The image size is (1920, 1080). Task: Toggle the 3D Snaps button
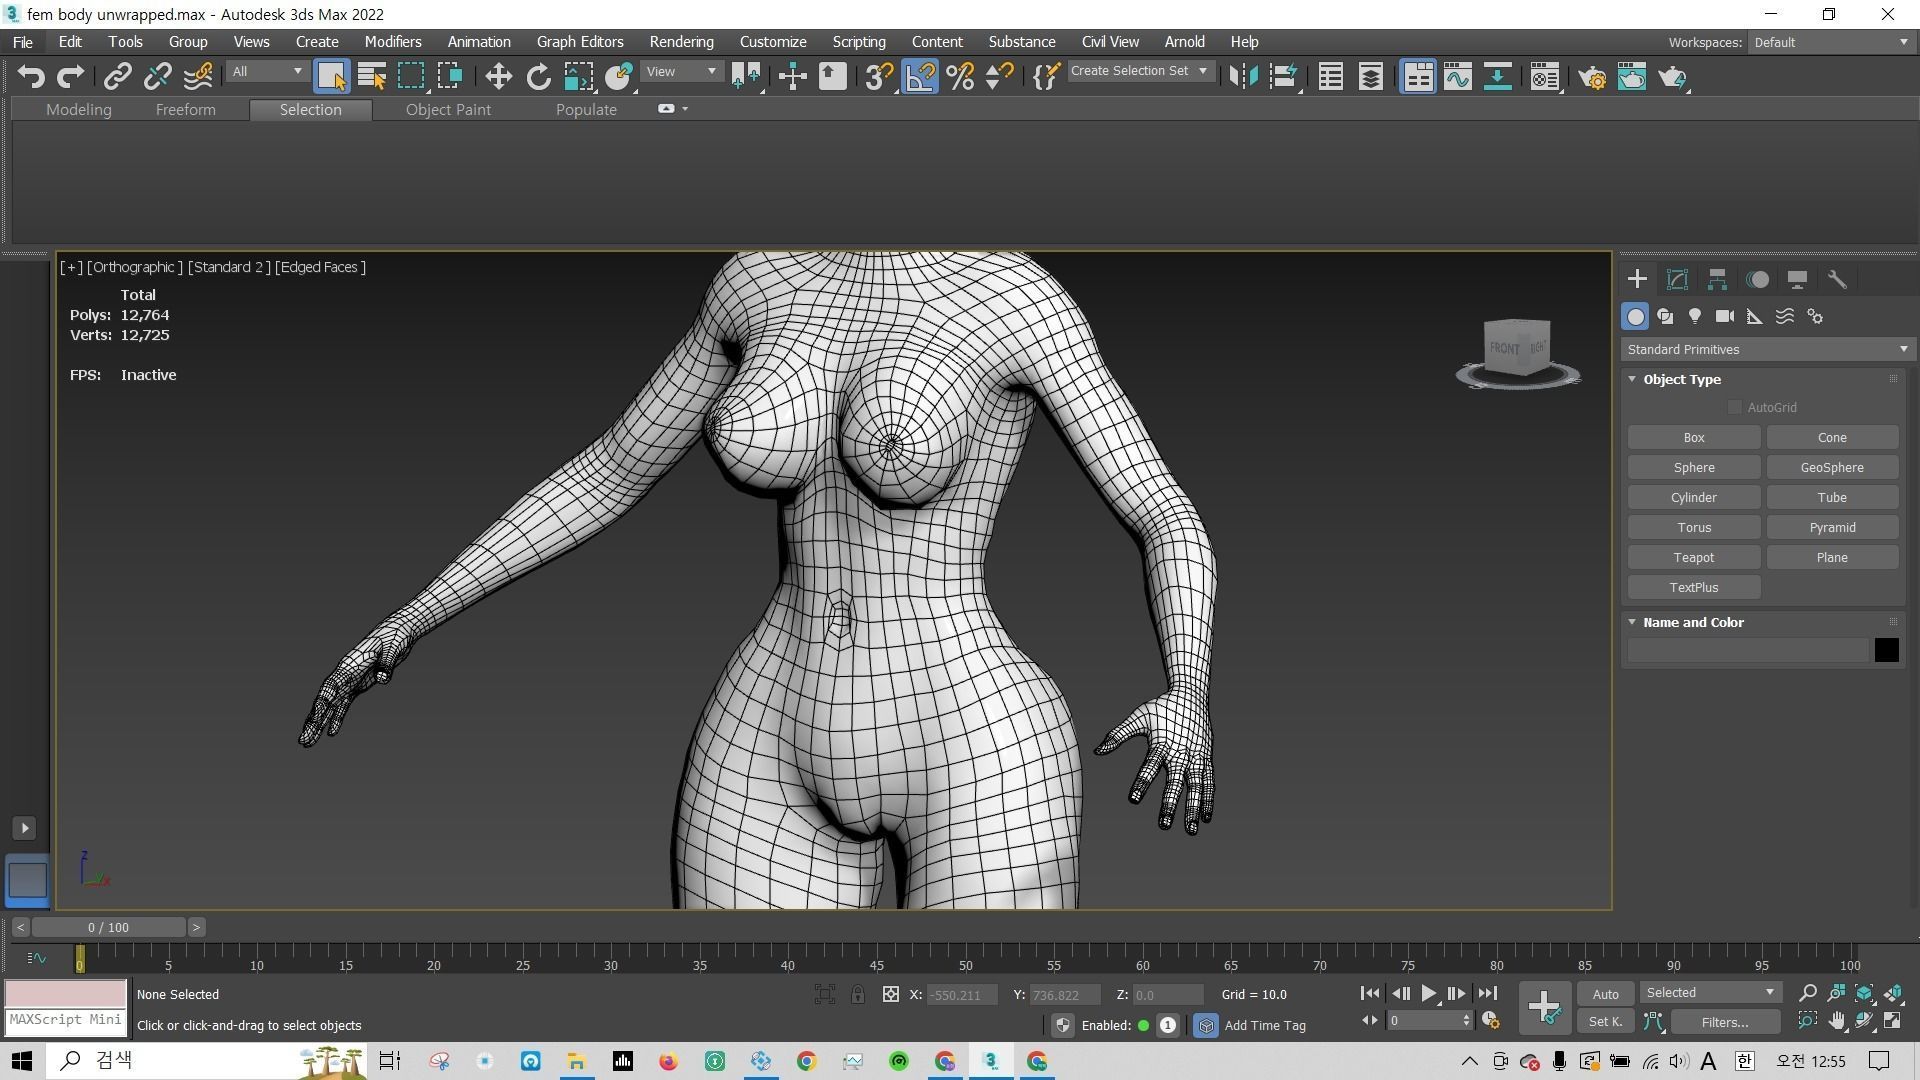pyautogui.click(x=879, y=77)
